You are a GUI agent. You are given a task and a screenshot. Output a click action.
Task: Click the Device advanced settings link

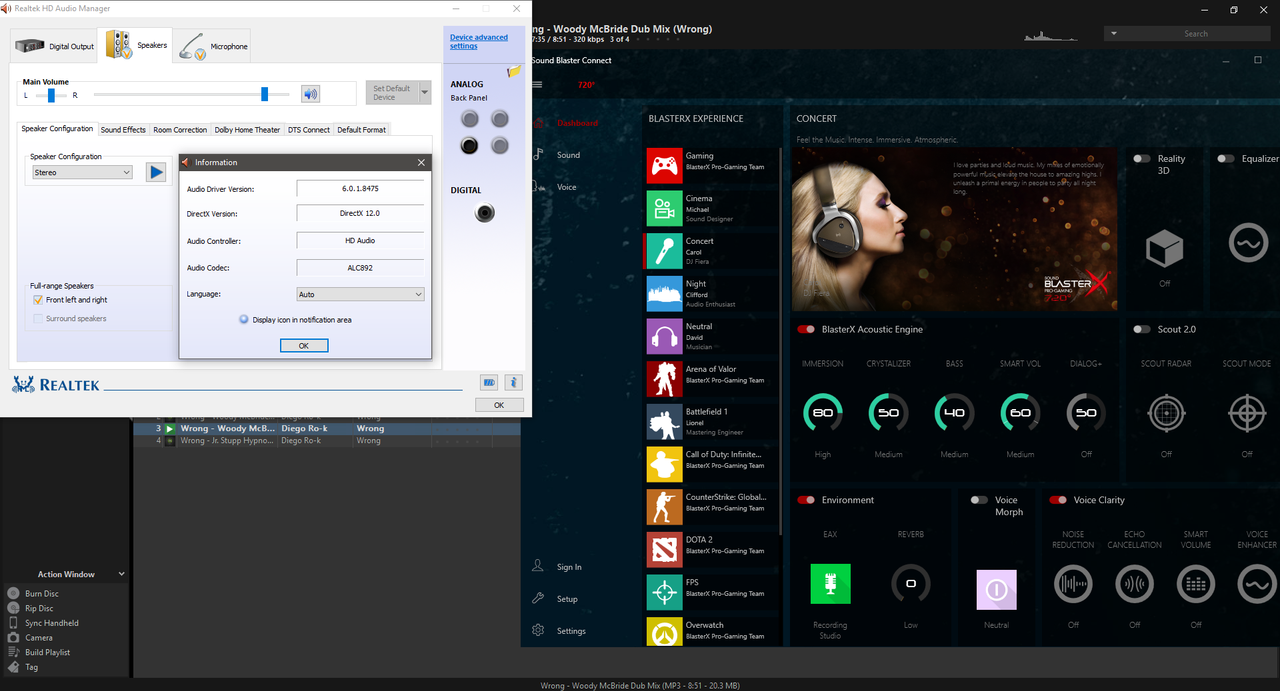(479, 41)
